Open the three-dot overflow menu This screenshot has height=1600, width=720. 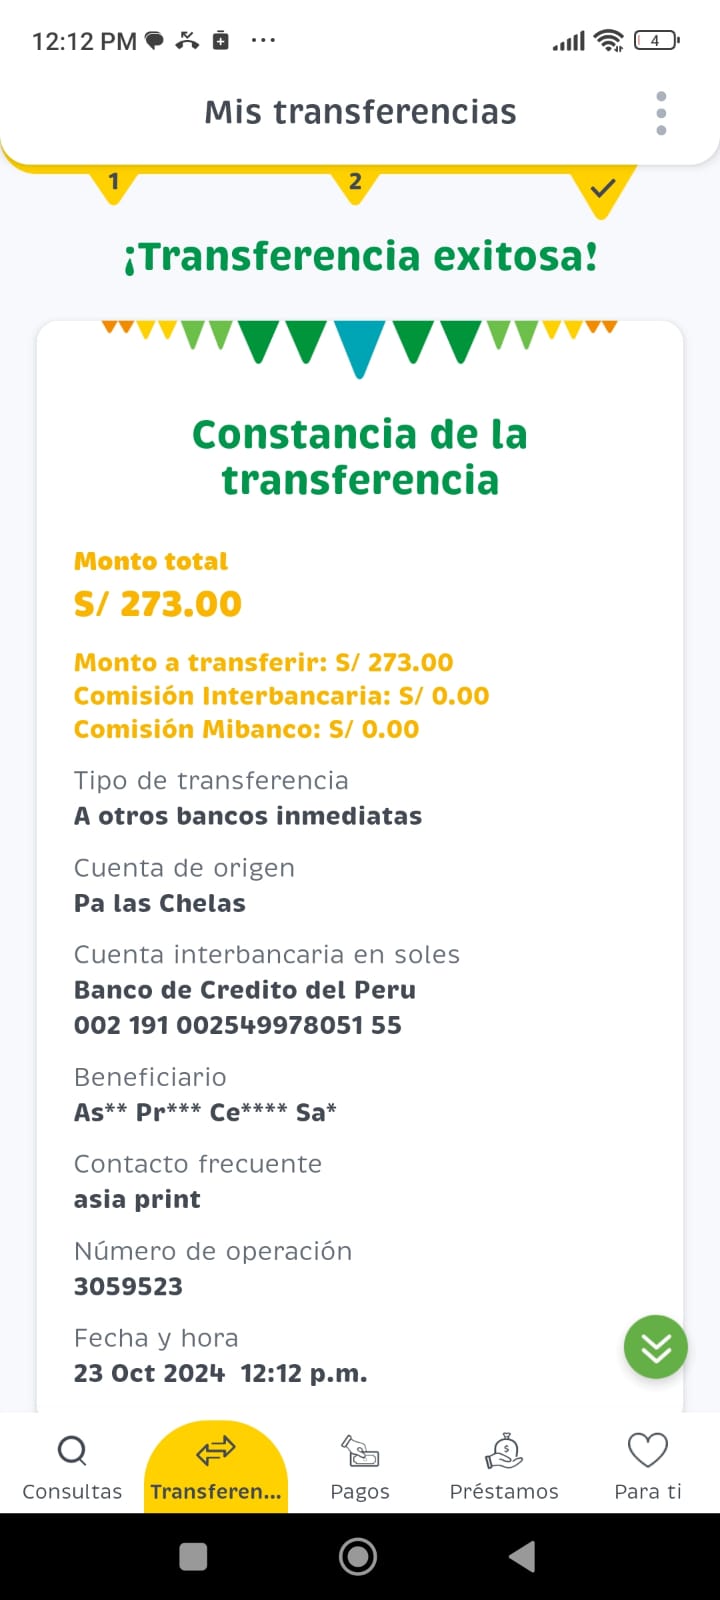661,113
